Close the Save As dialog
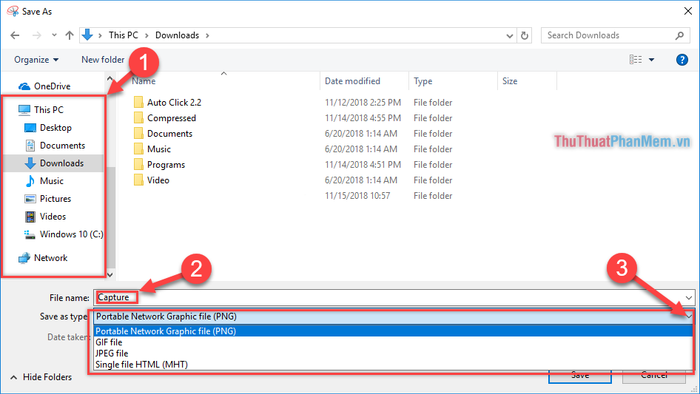Screen dimensions: 700x394 (x=688, y=11)
